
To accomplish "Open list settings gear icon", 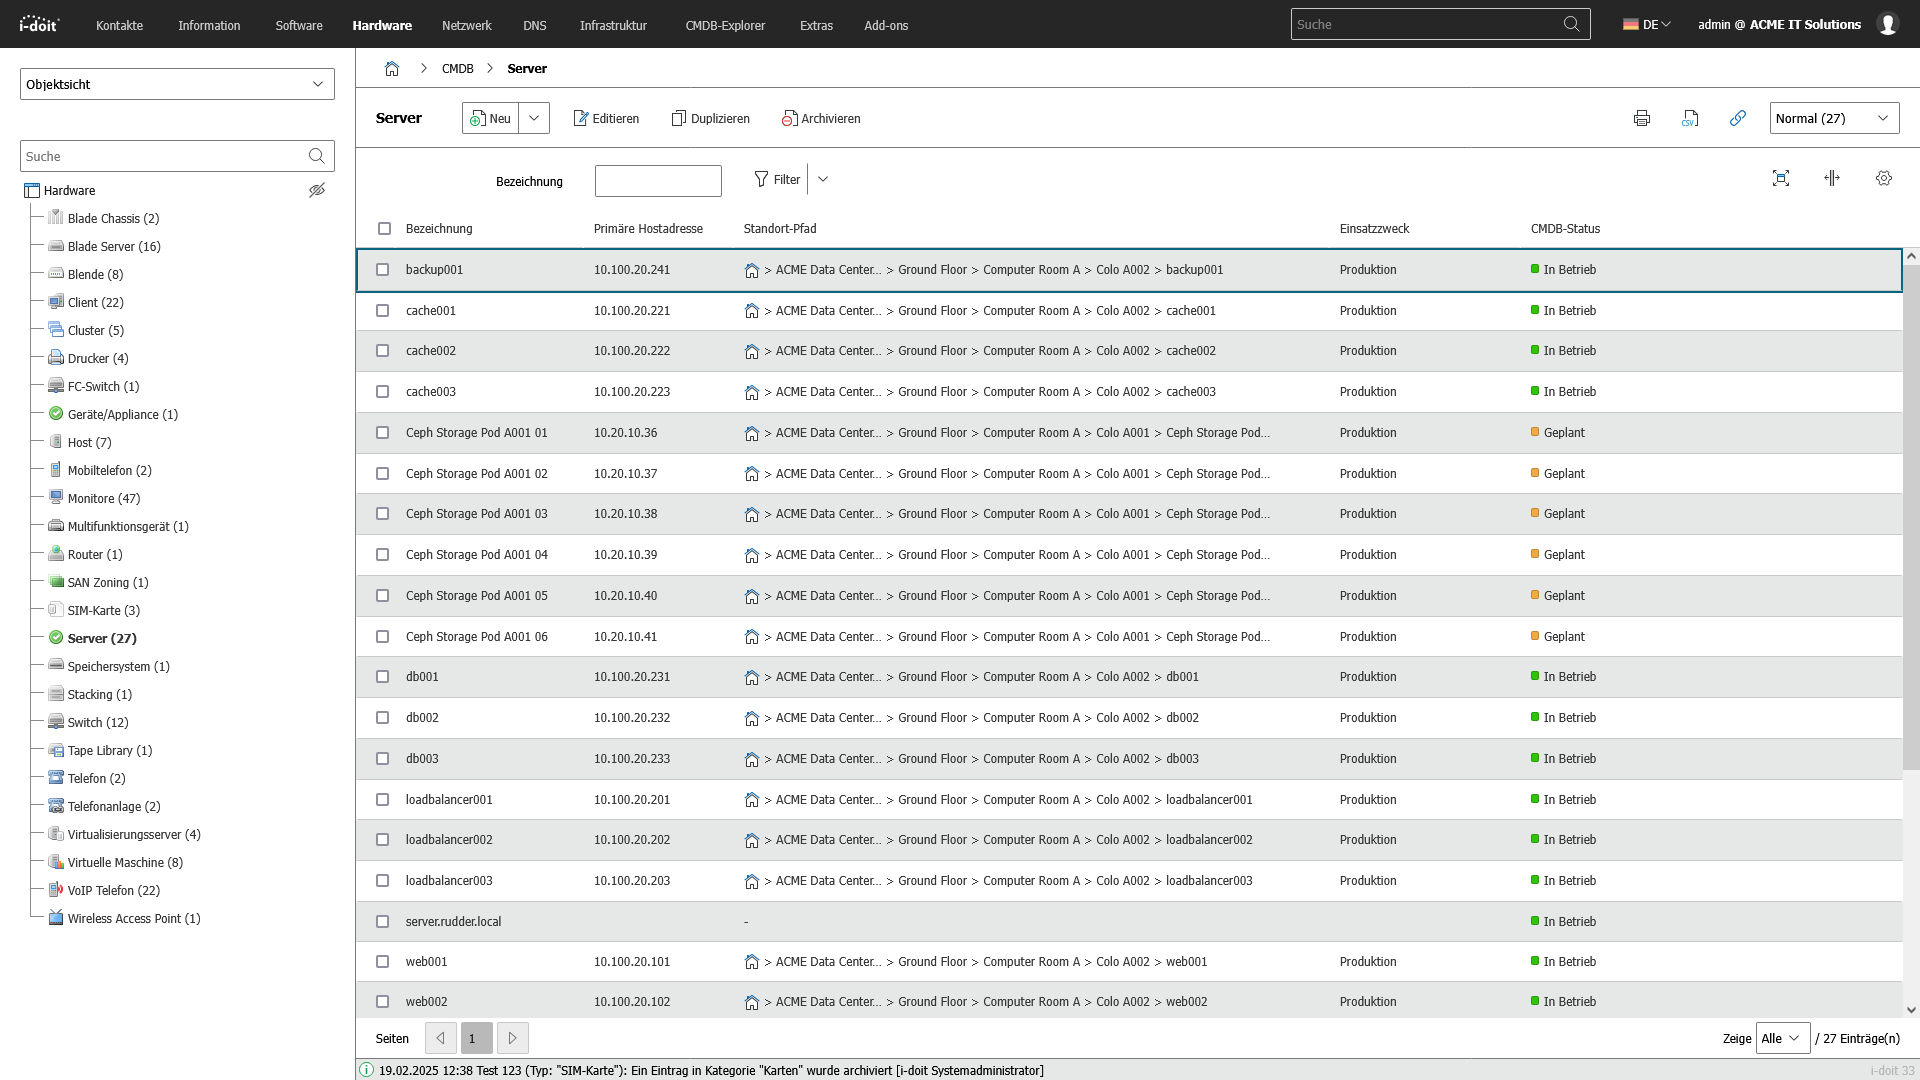I will point(1884,178).
